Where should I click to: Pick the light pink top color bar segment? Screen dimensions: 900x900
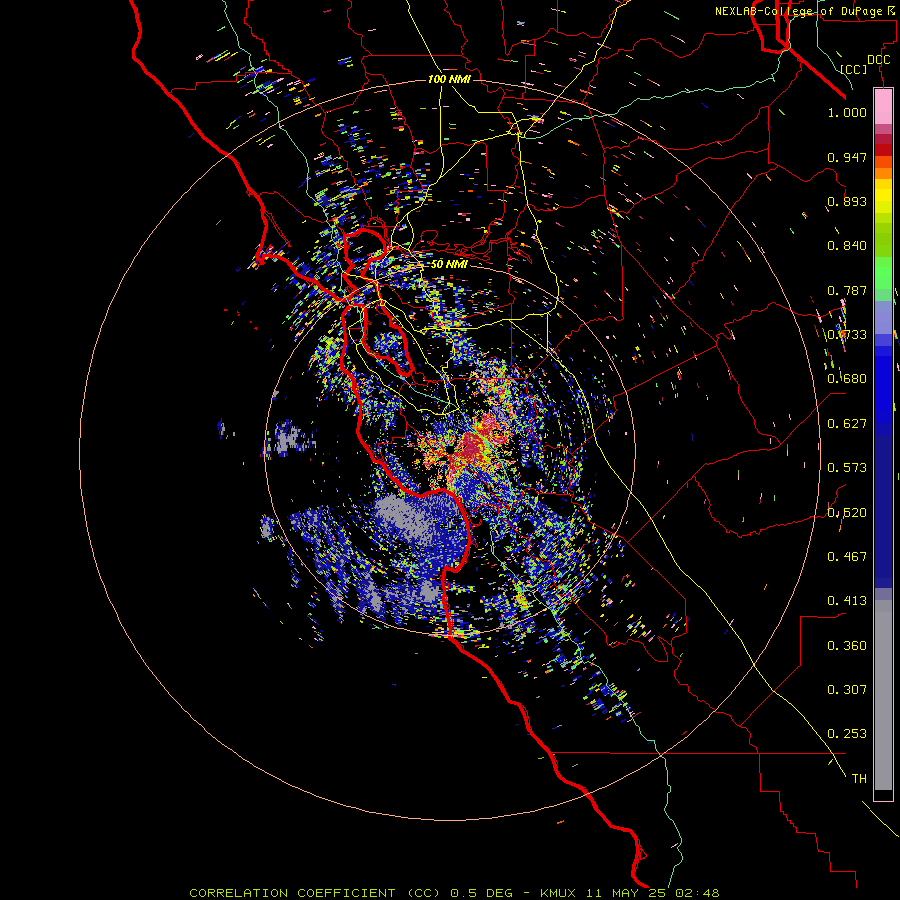point(883,106)
